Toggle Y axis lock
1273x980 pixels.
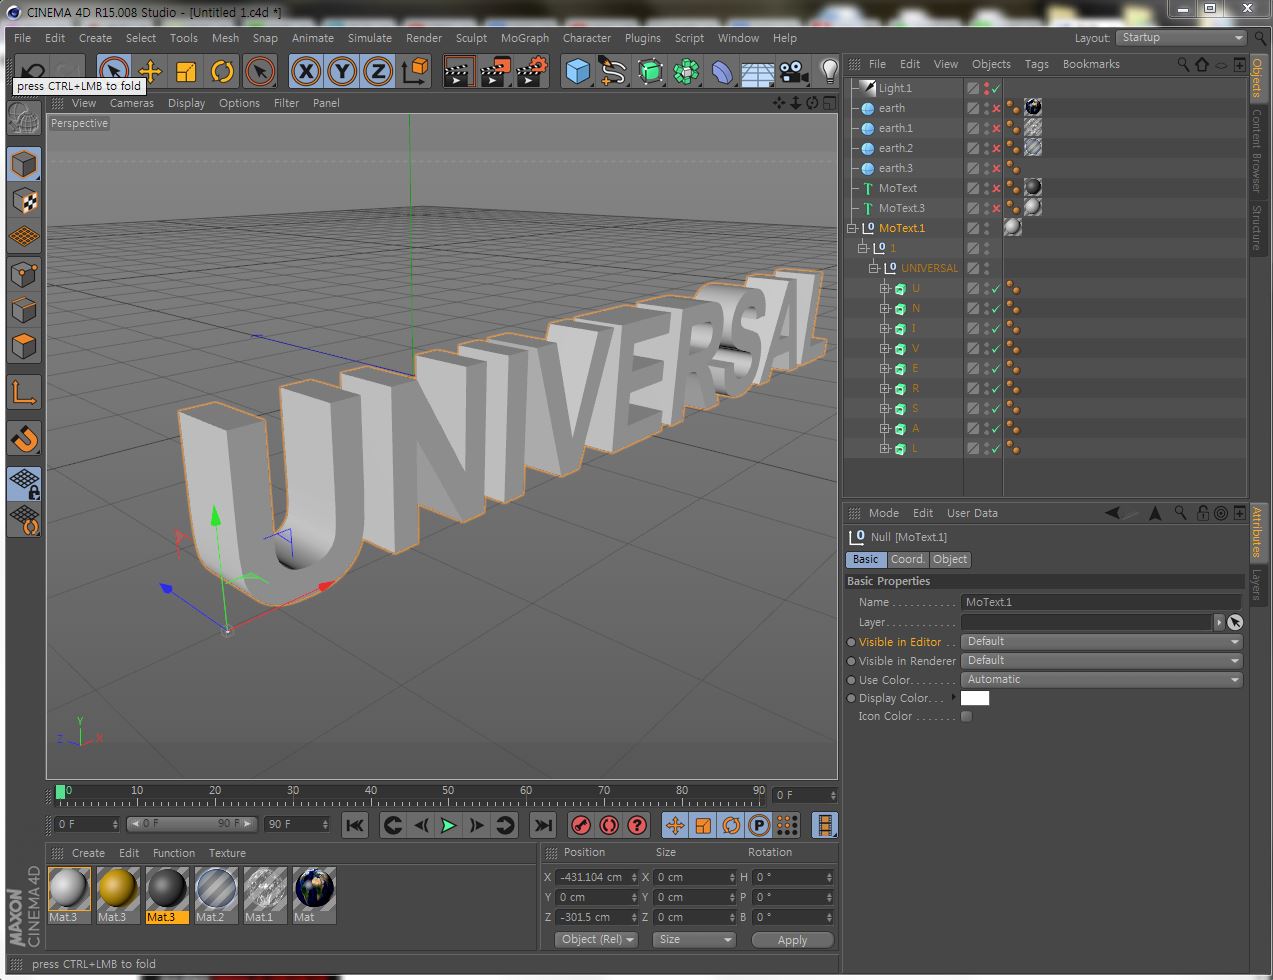coord(342,71)
